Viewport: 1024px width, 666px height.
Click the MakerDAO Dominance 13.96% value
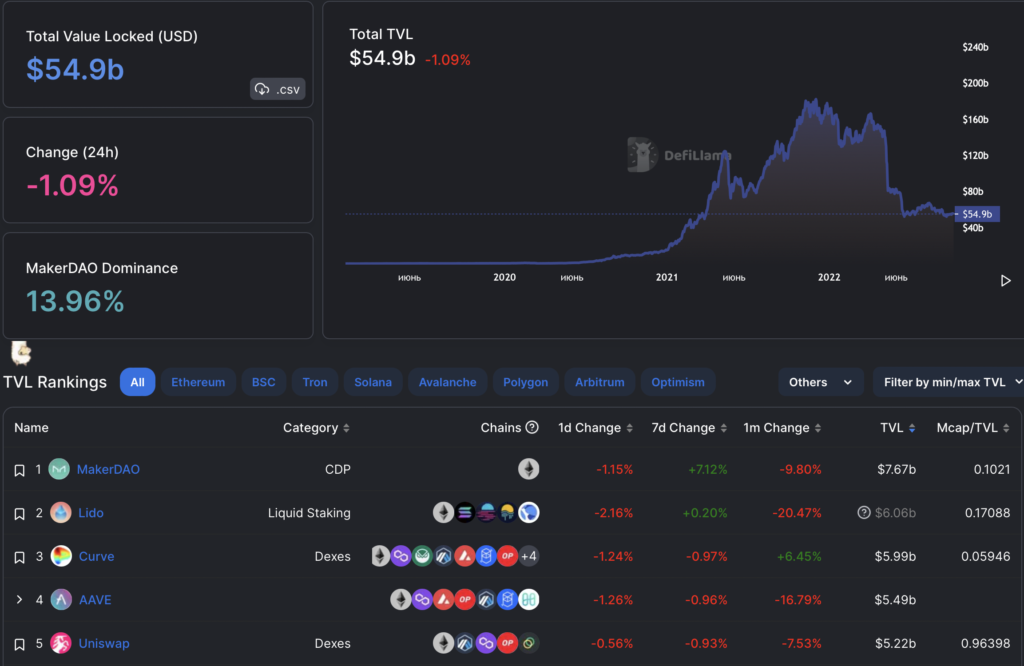point(75,302)
